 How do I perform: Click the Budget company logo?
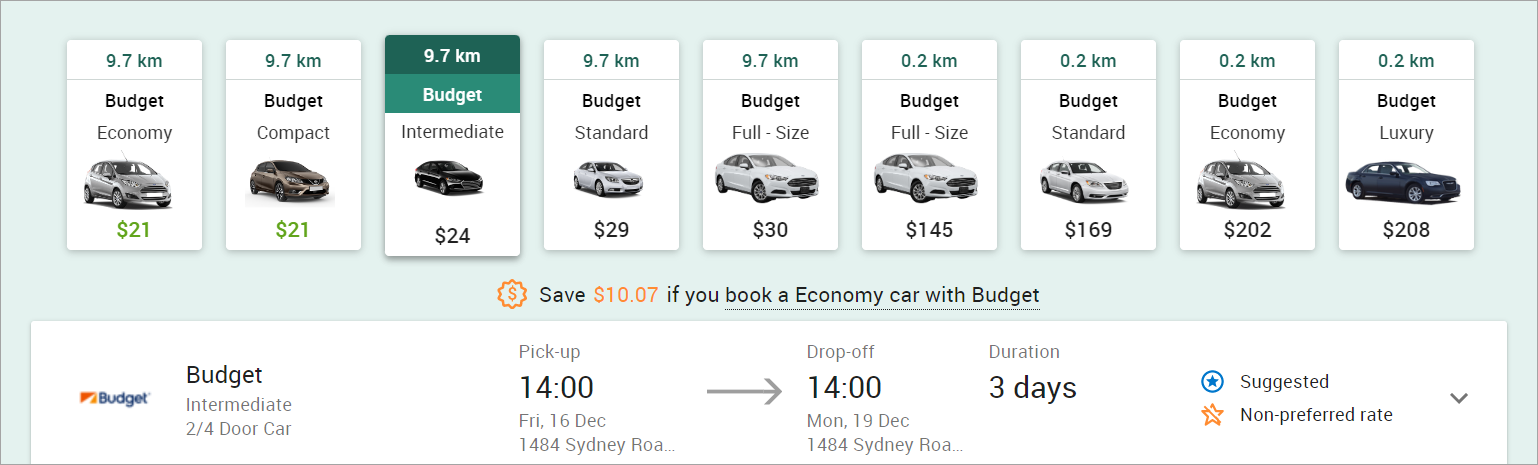point(114,398)
